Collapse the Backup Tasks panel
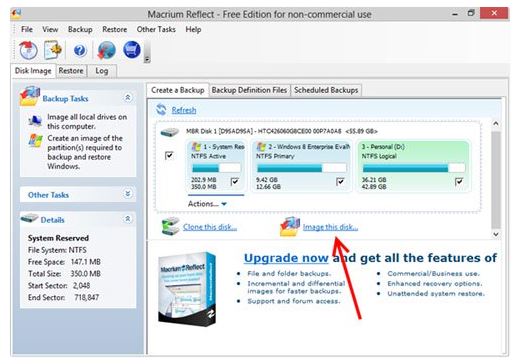 (x=128, y=98)
